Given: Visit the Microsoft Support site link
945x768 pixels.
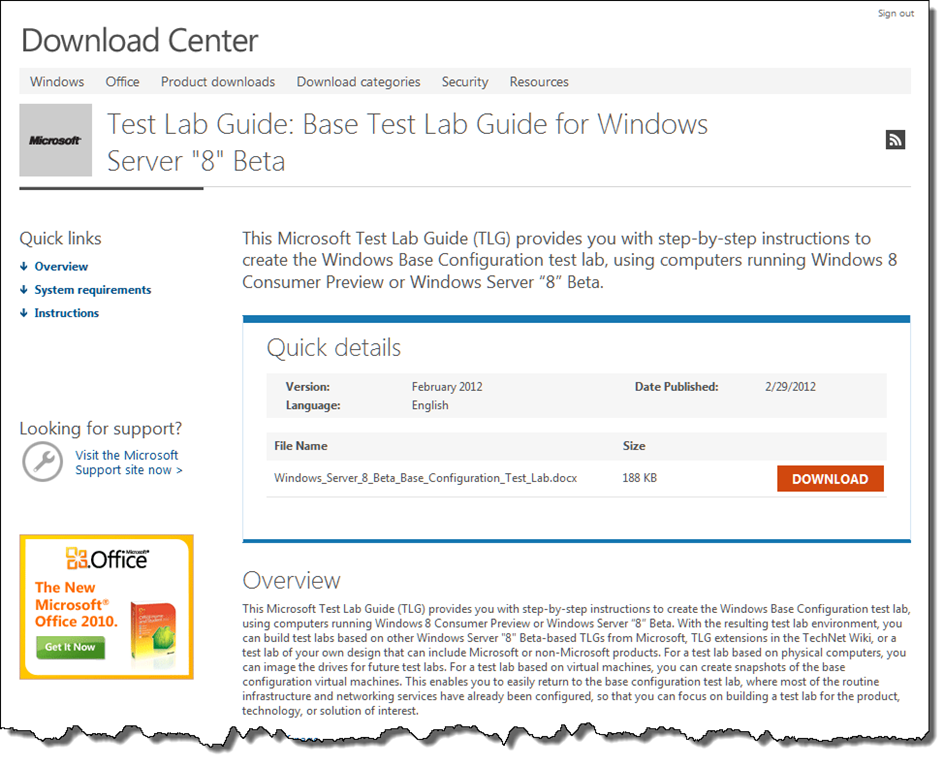Looking at the screenshot, I should [x=128, y=462].
